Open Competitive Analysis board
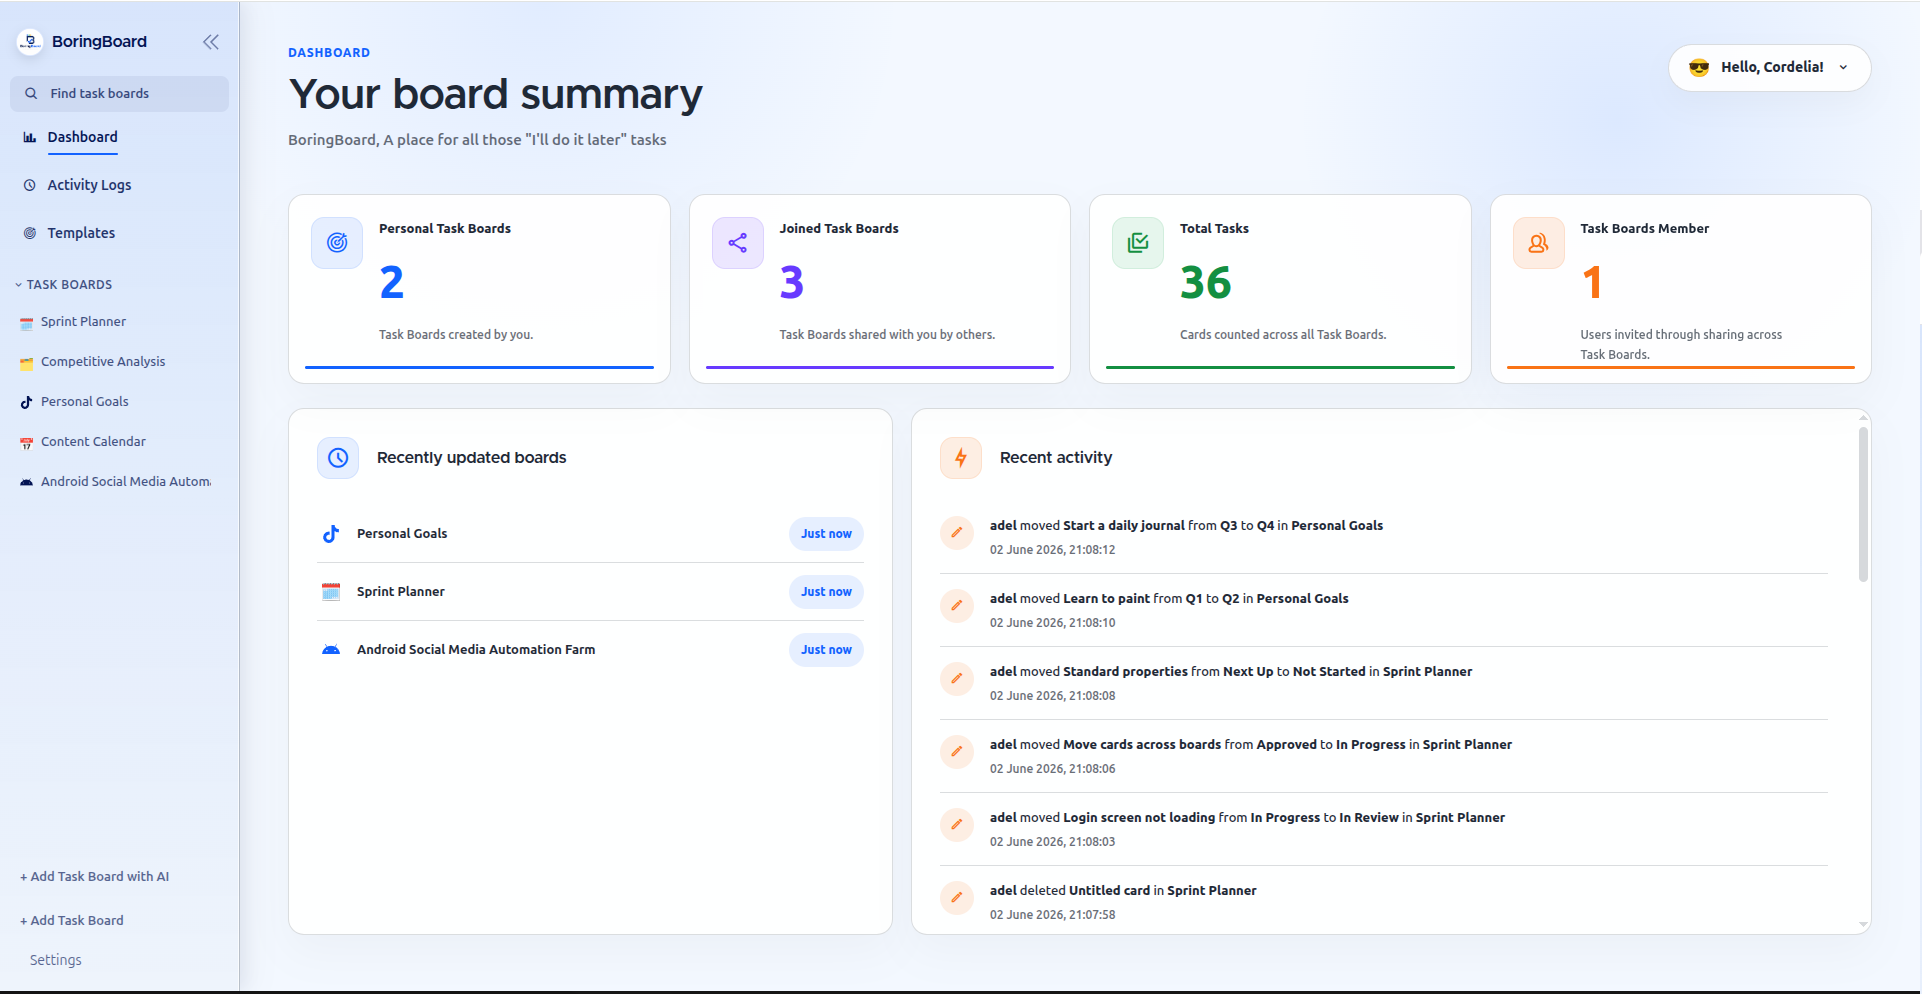 tap(103, 362)
